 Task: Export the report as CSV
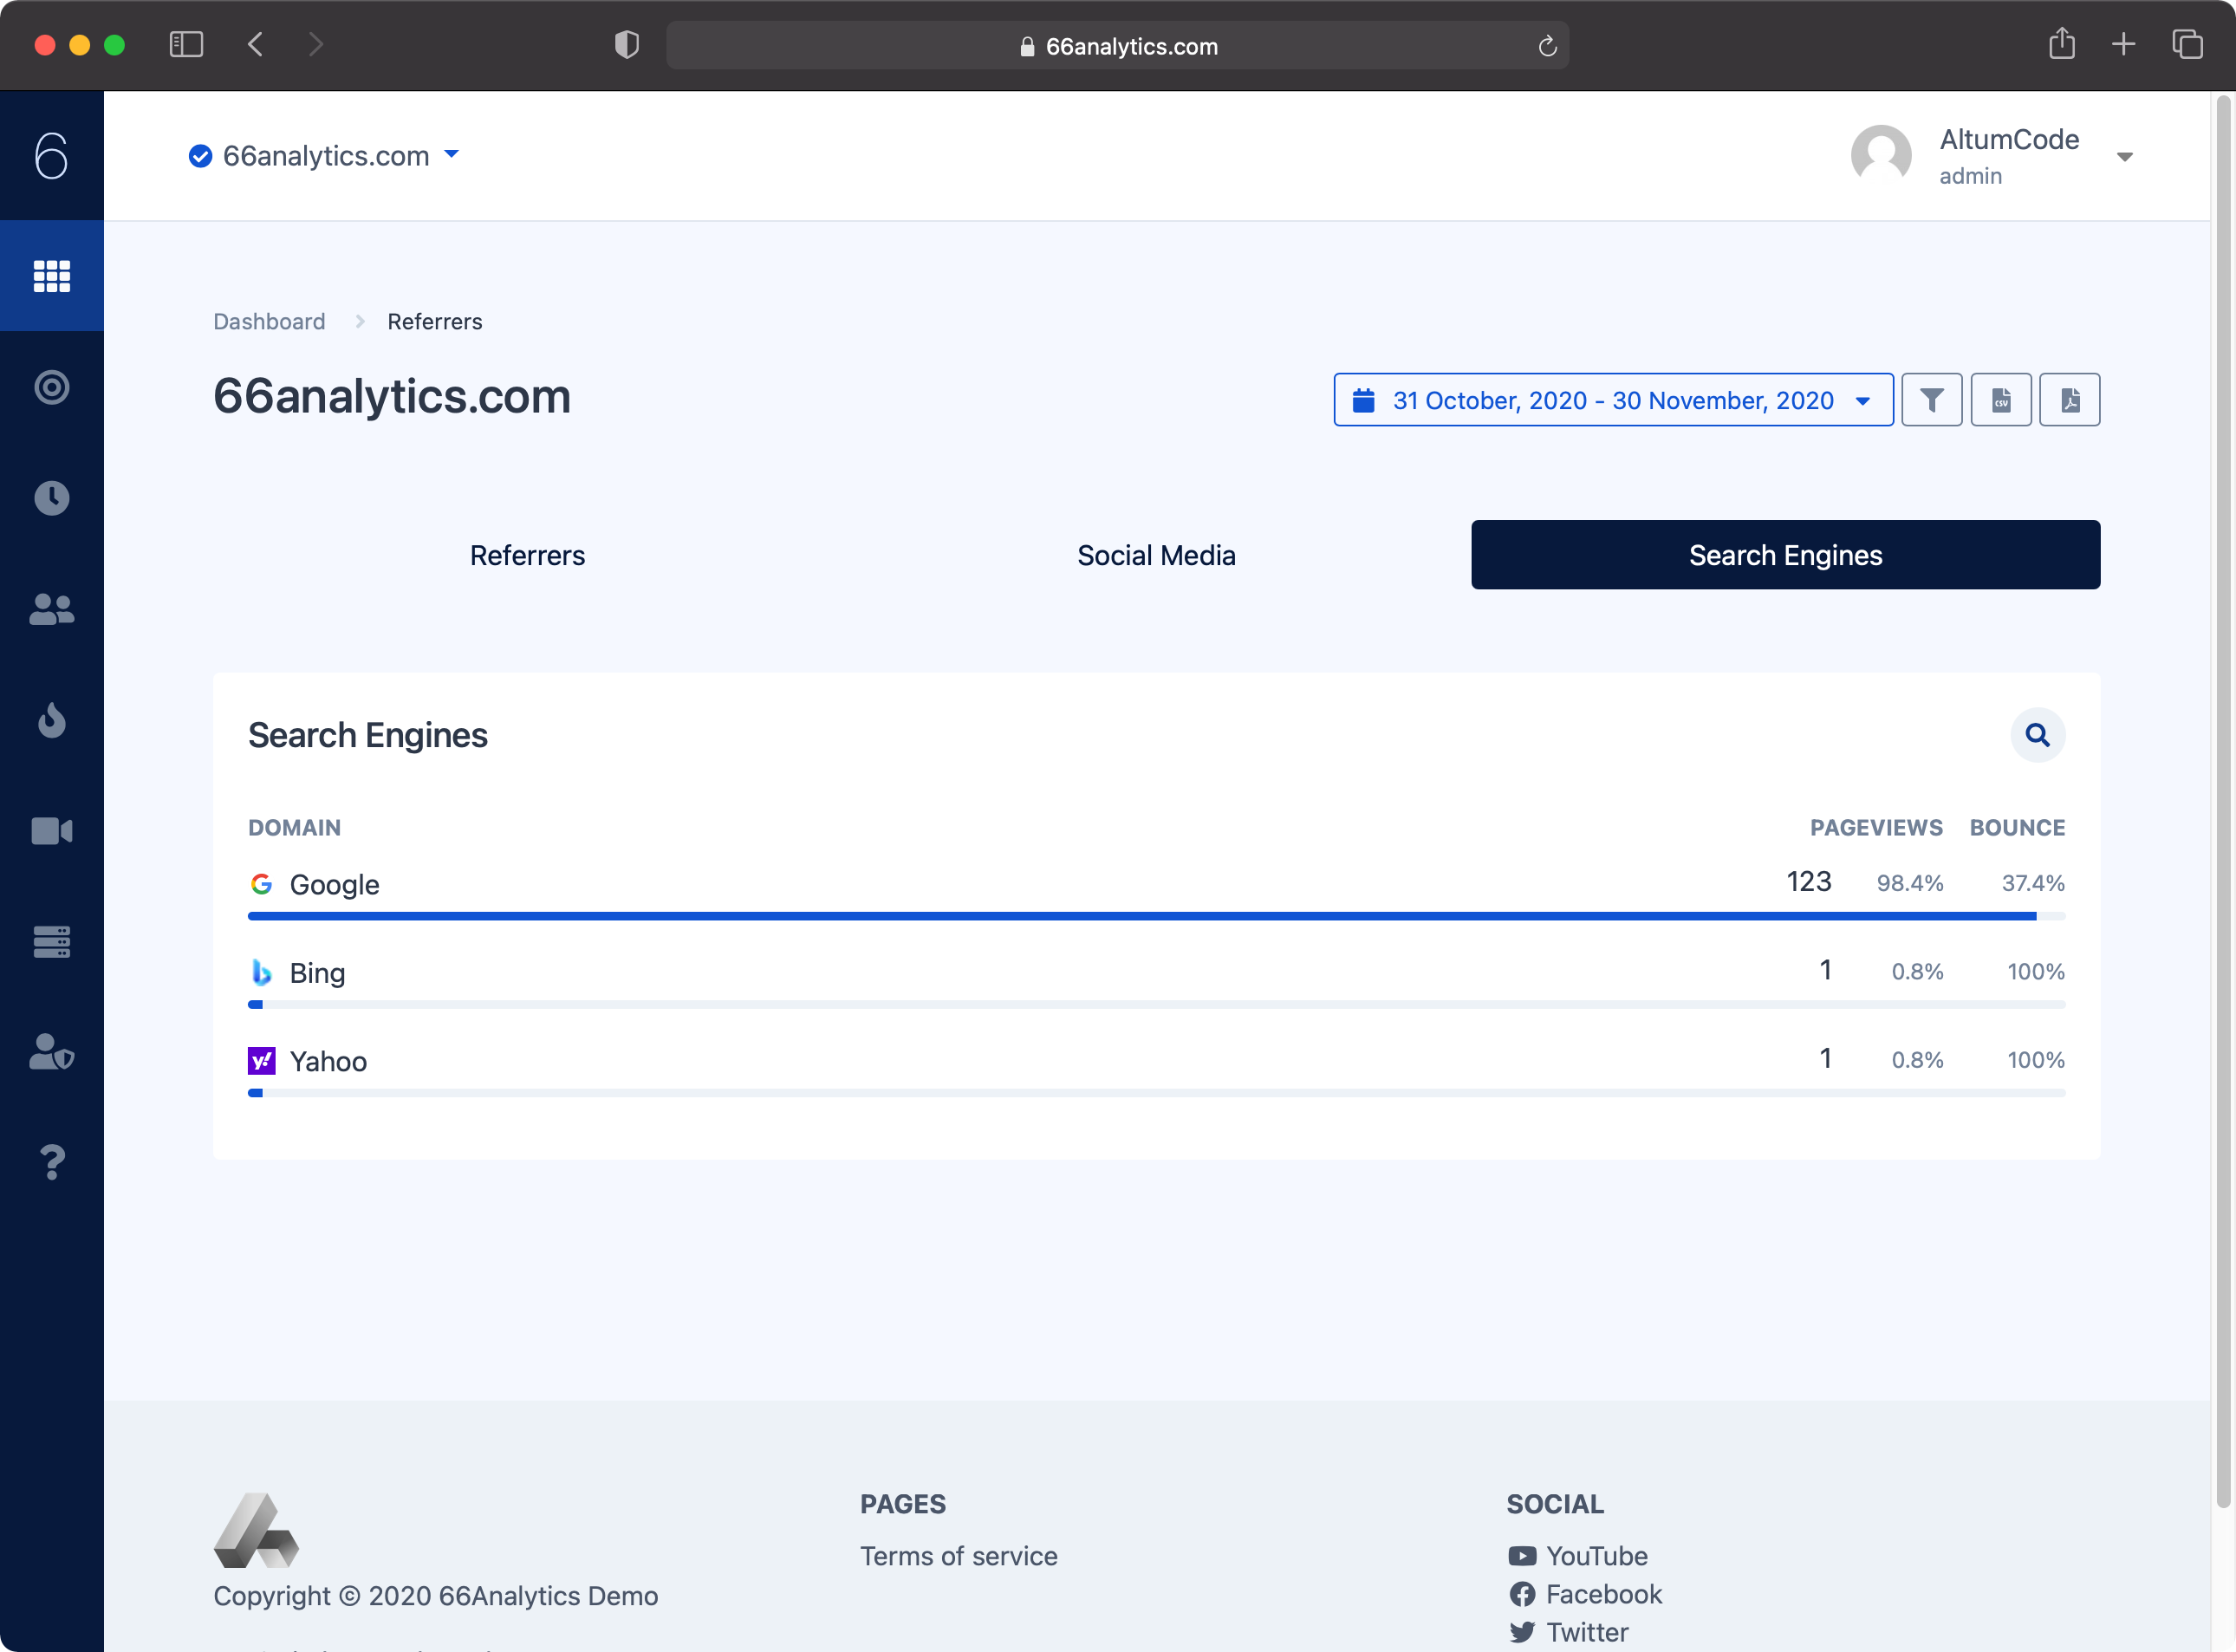tap(2001, 399)
